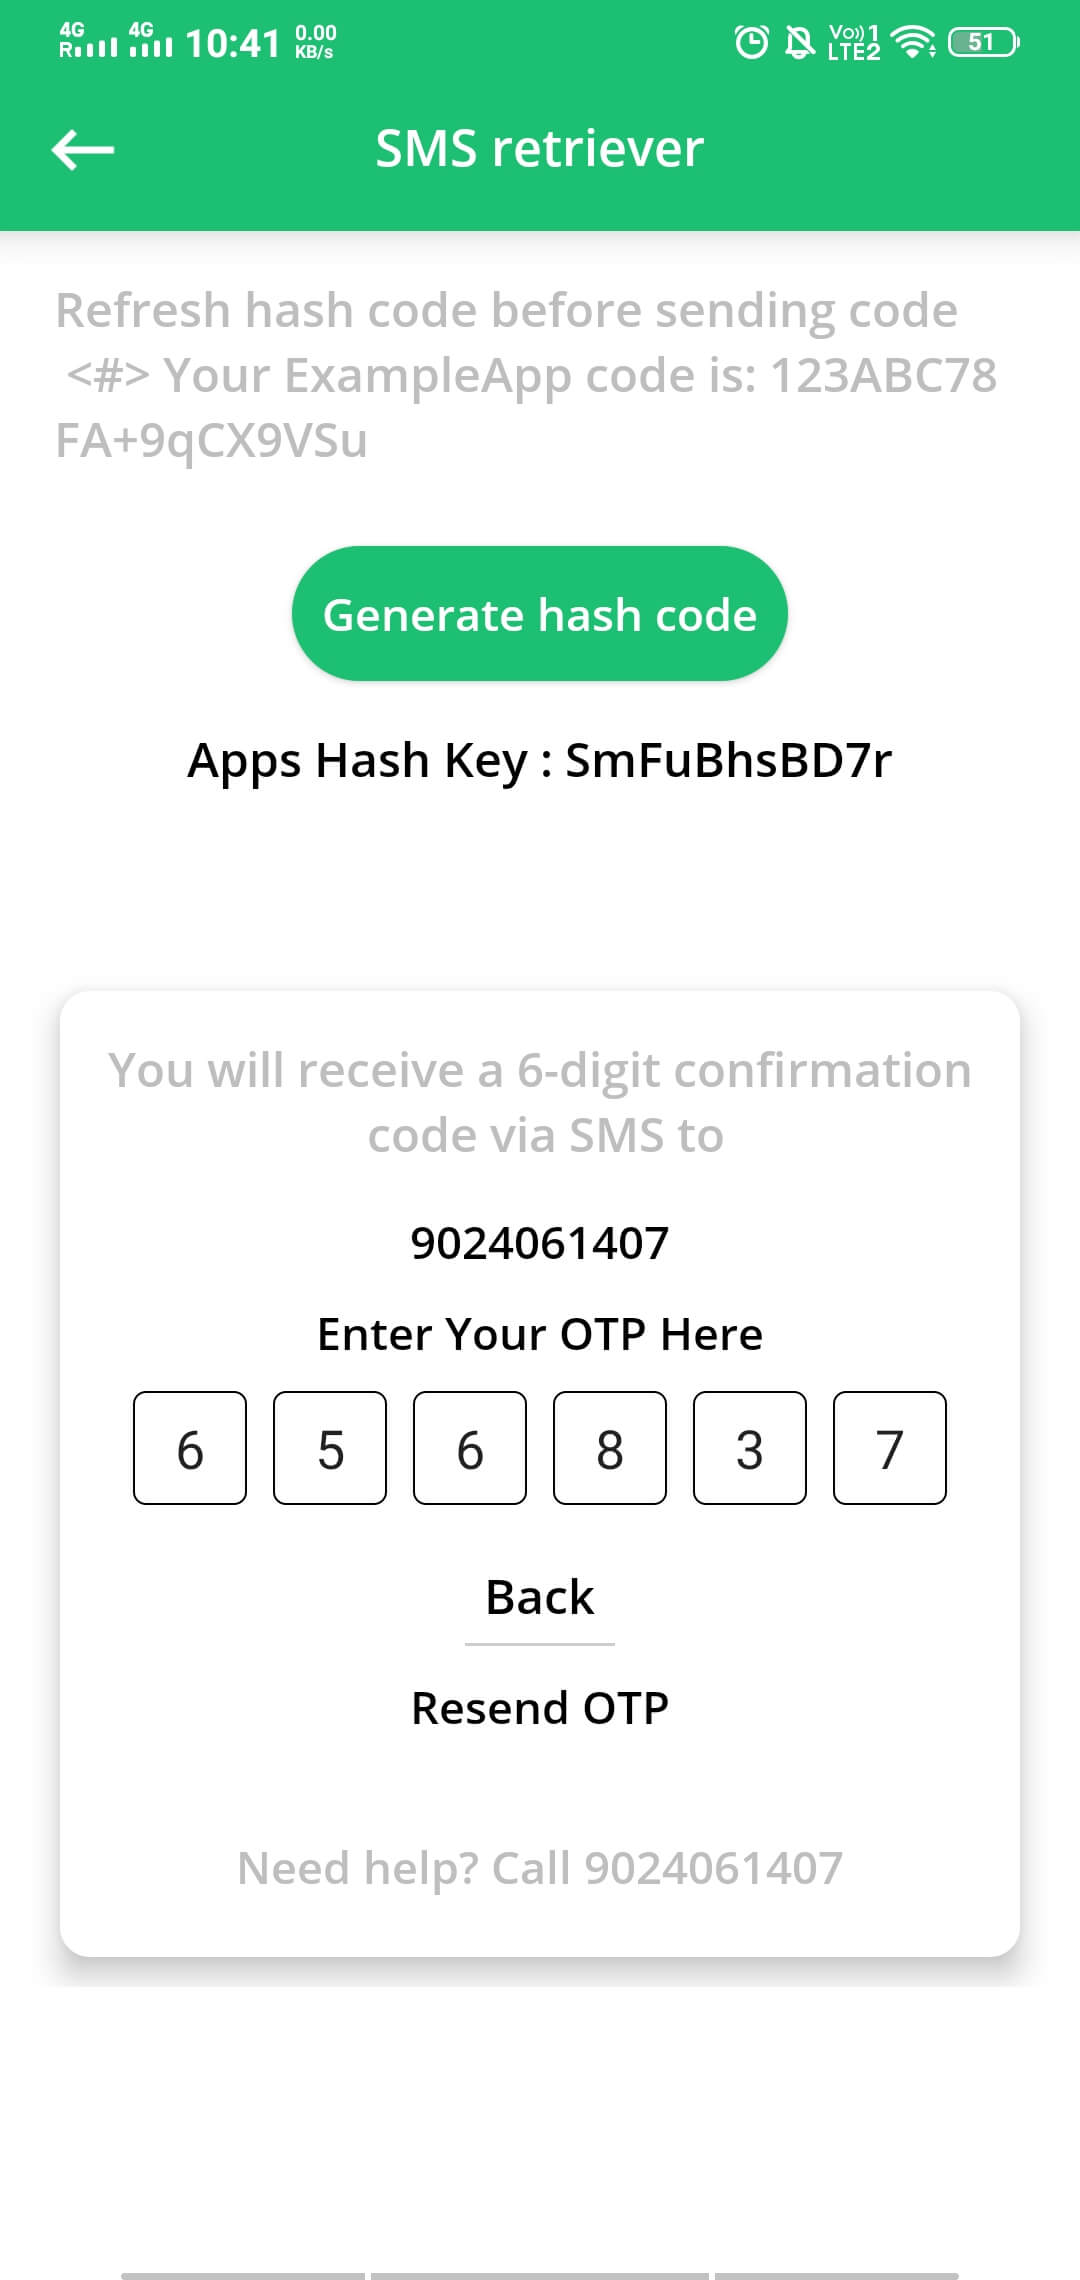
Task: Select second OTP box showing 5
Action: click(x=330, y=1448)
